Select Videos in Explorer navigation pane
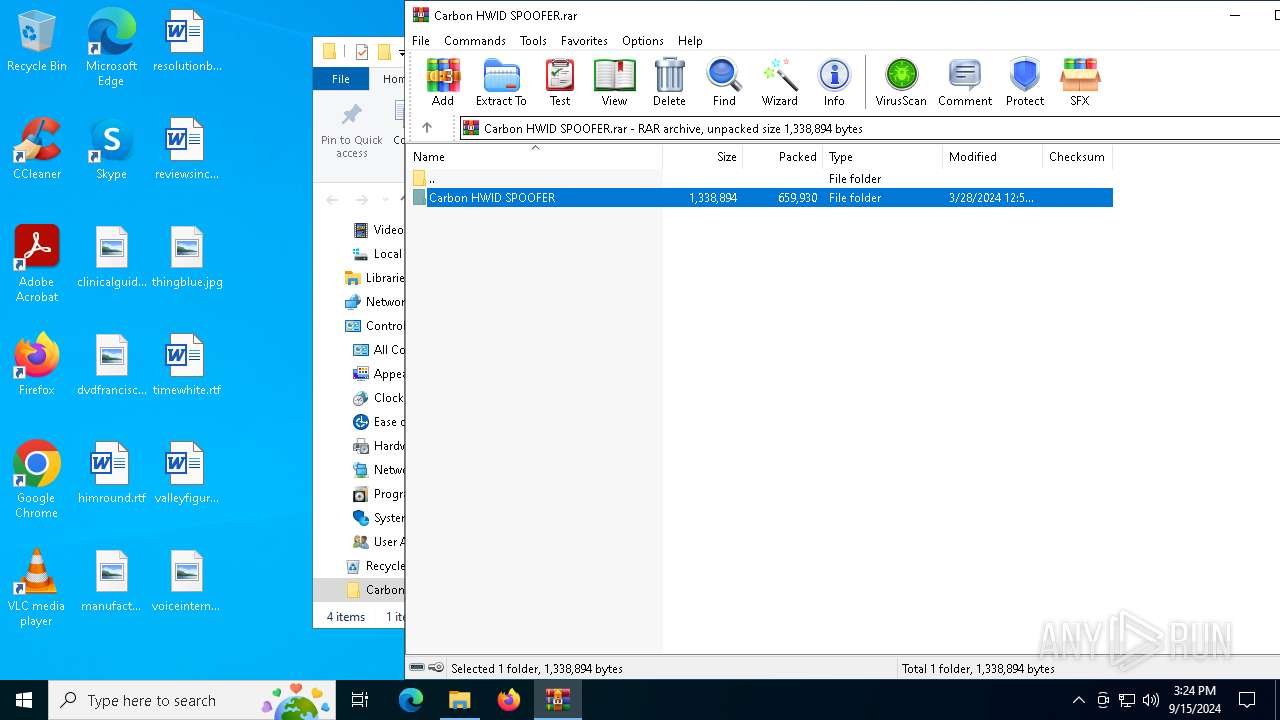1280x720 pixels. point(378,230)
